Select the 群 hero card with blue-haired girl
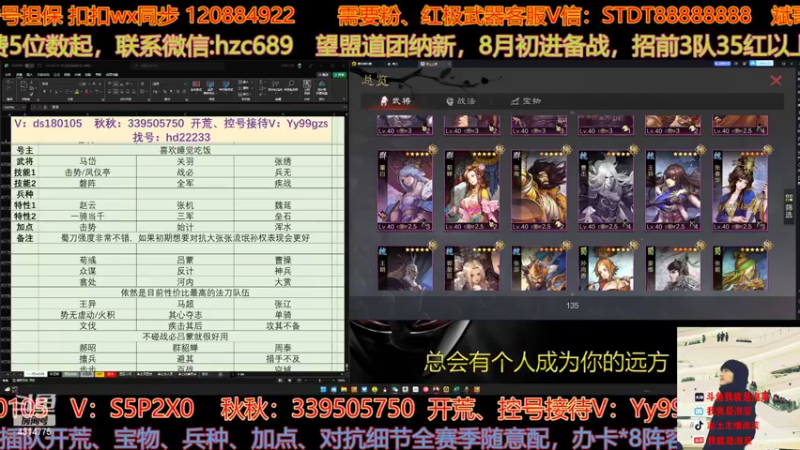Screen dimensions: 800x450 click(x=405, y=190)
